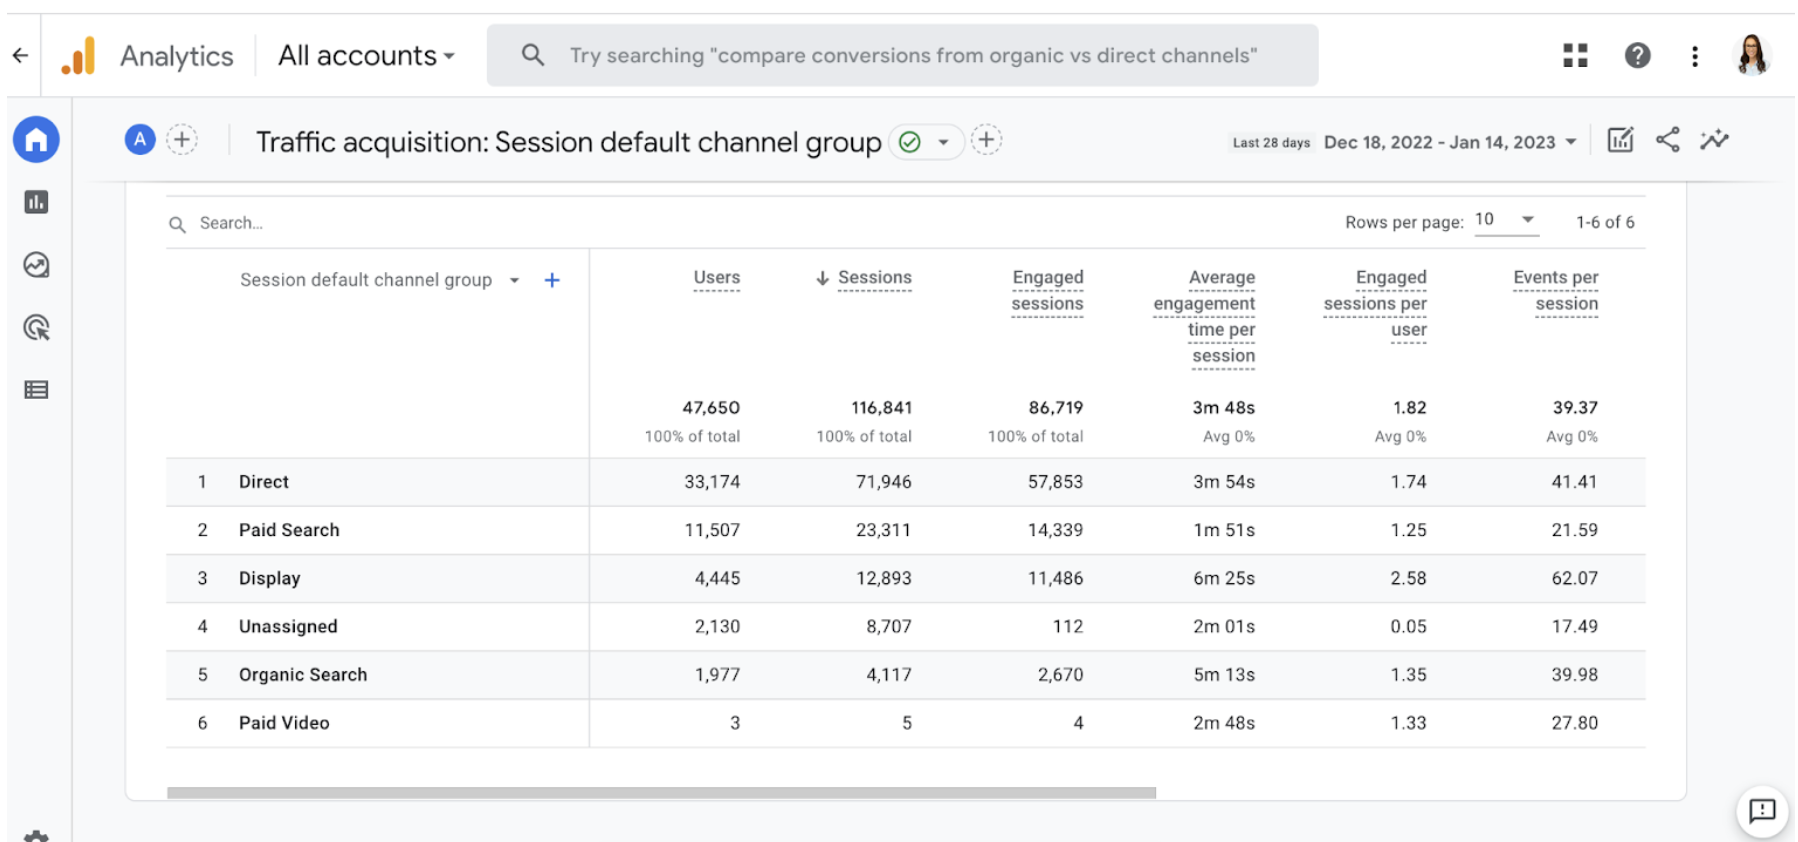1798x842 pixels.
Task: Expand the All accounts dropdown
Action: 366,56
